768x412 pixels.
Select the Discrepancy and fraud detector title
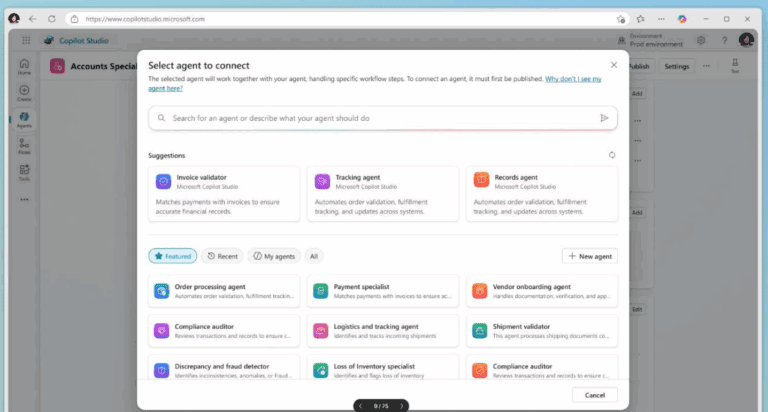(222, 366)
